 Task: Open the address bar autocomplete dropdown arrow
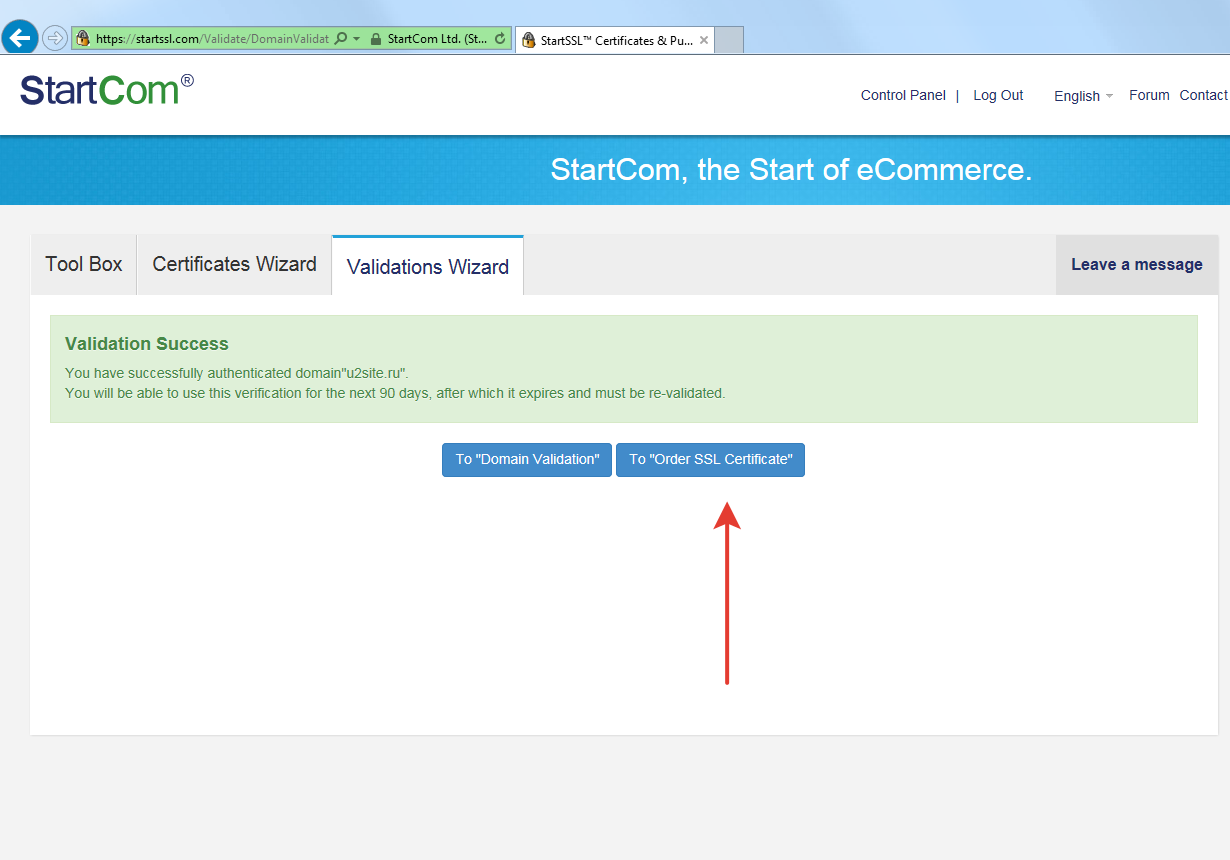click(356, 39)
